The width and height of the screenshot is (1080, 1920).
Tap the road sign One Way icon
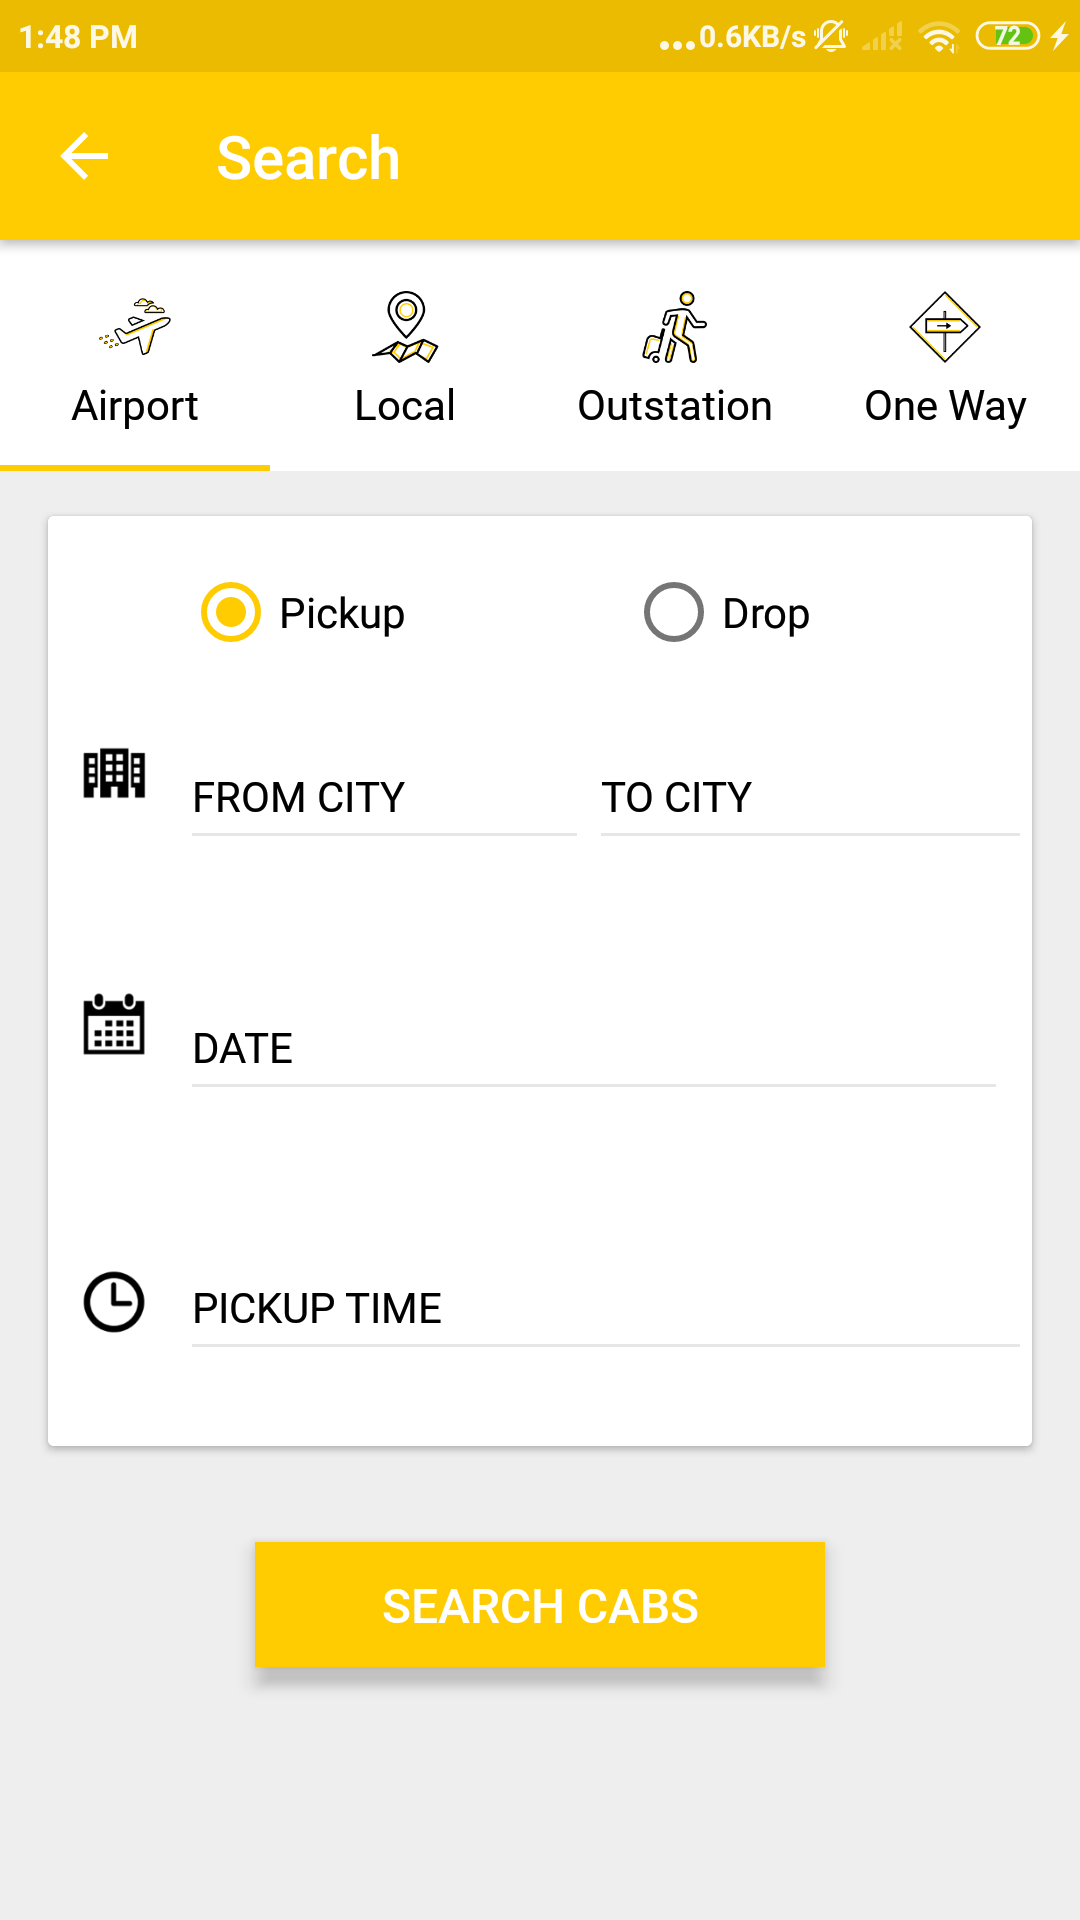pyautogui.click(x=945, y=326)
